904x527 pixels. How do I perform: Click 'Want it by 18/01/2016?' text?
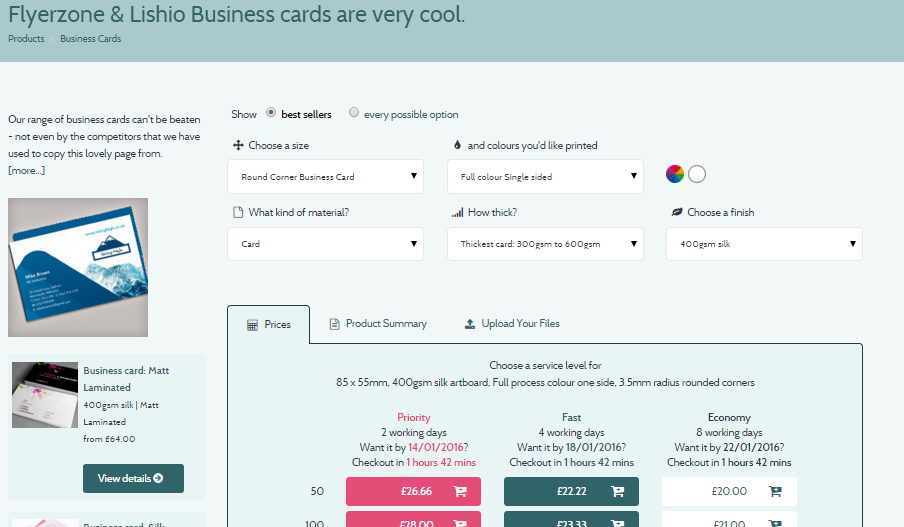click(571, 447)
